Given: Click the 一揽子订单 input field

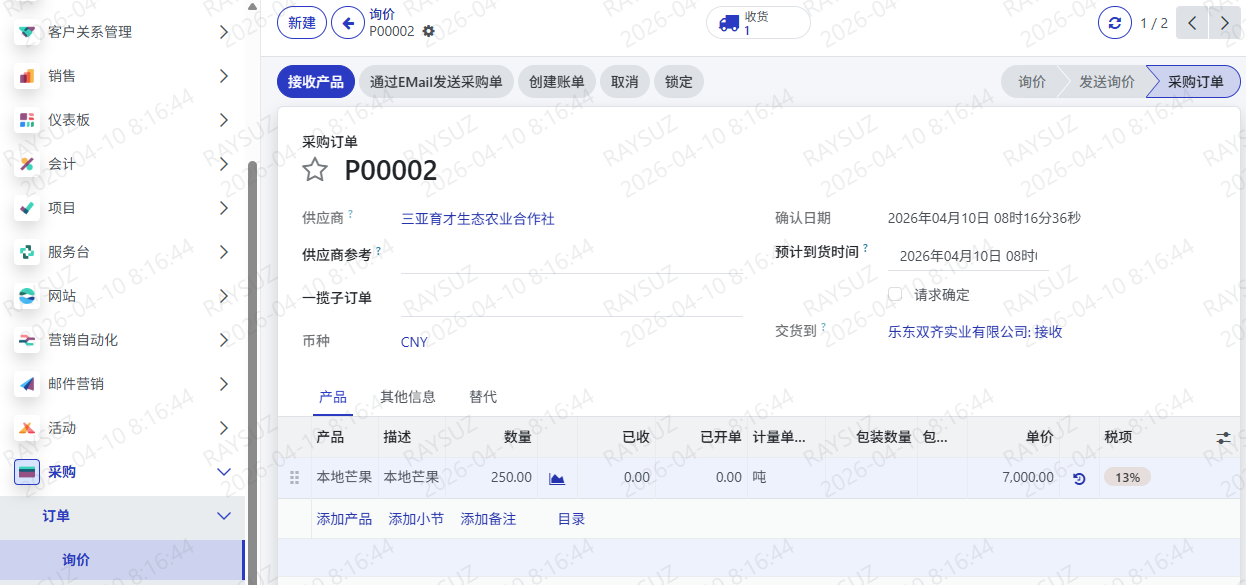Looking at the screenshot, I should tap(572, 299).
